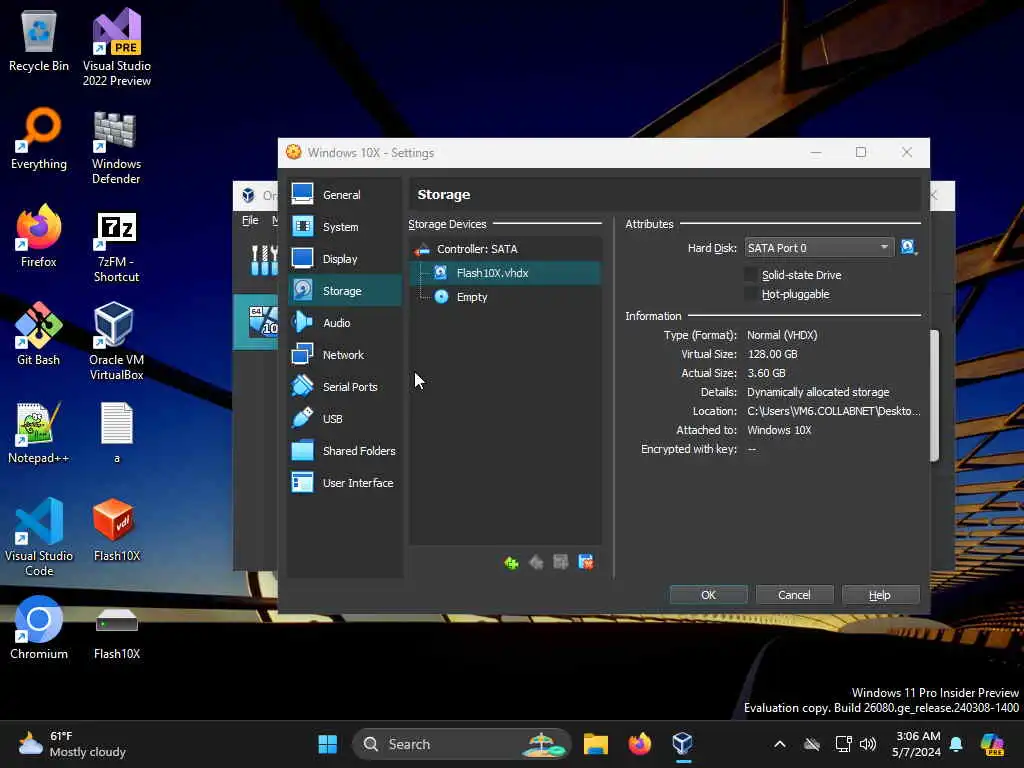Open Serial Ports settings
Screen dimensions: 1024x768
pyautogui.click(x=345, y=387)
